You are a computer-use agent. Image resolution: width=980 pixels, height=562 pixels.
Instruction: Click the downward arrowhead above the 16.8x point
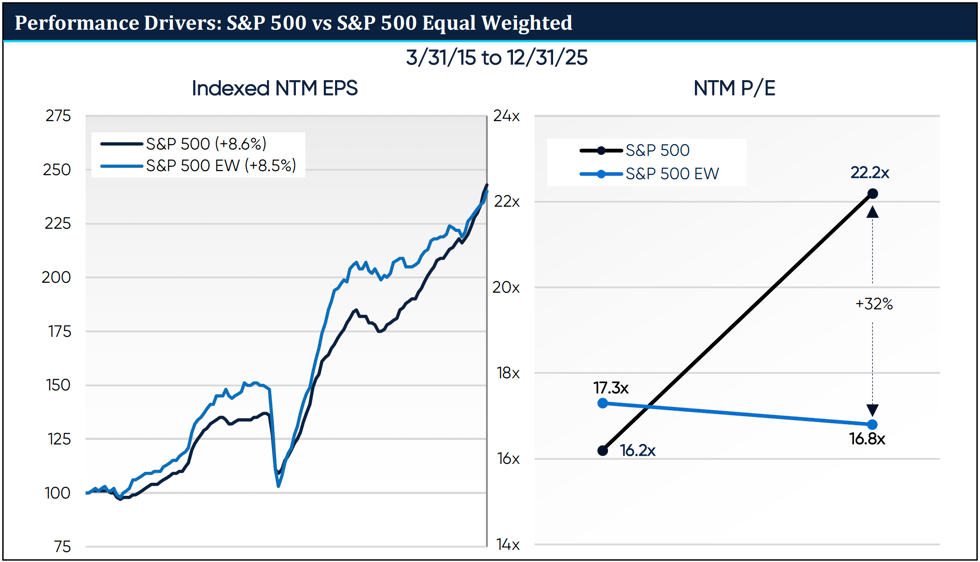point(872,409)
